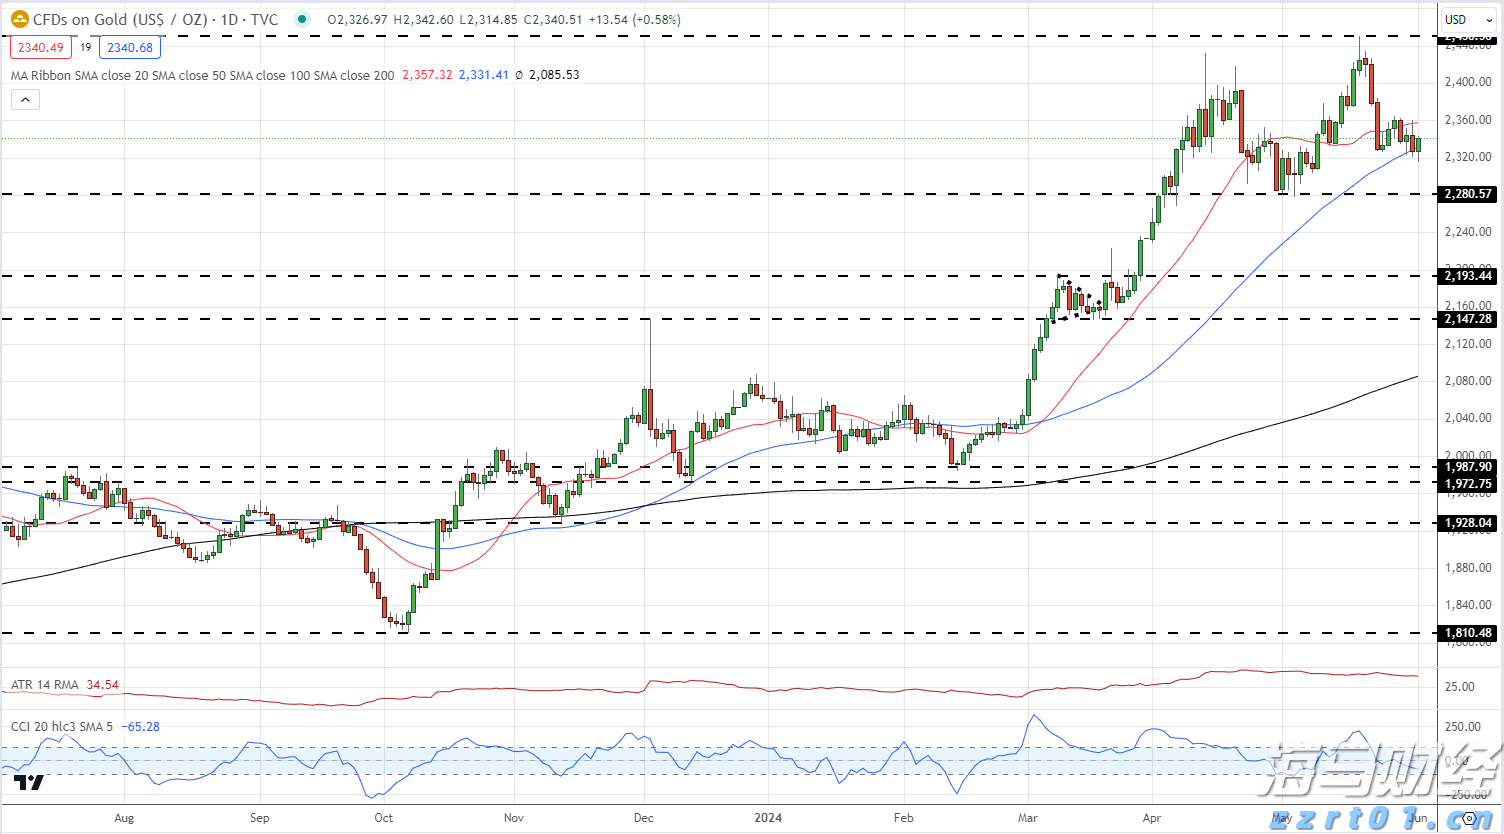Screen dimensions: 1504x834
Task: Click the blue buy price 2340.68 button
Action: point(130,47)
